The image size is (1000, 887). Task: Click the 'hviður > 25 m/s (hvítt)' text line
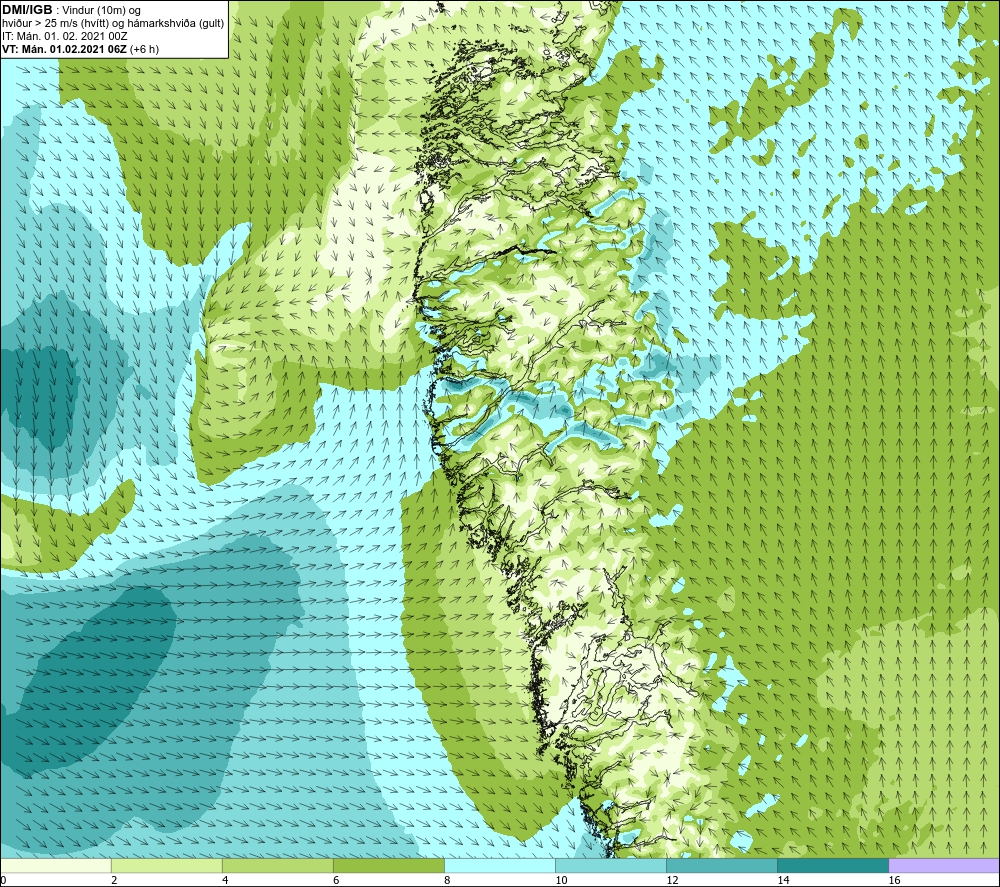(113, 24)
